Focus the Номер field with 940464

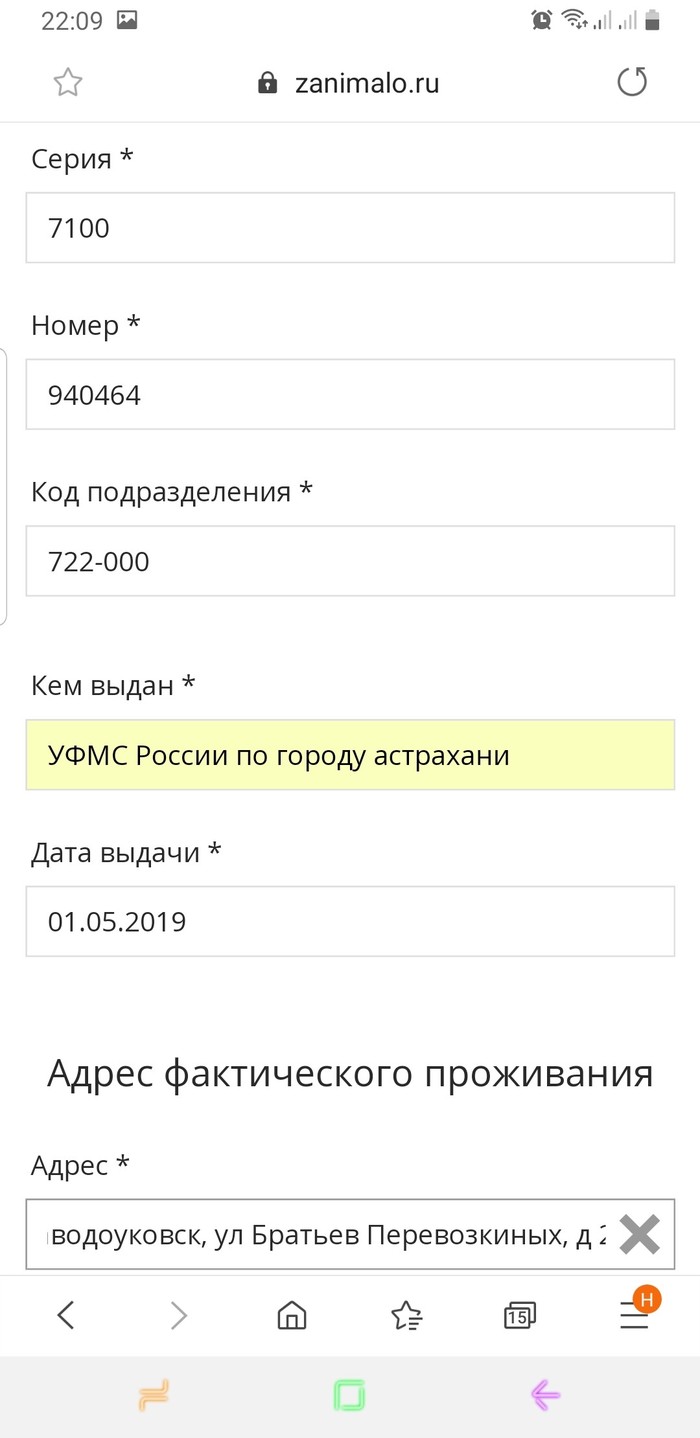(350, 395)
